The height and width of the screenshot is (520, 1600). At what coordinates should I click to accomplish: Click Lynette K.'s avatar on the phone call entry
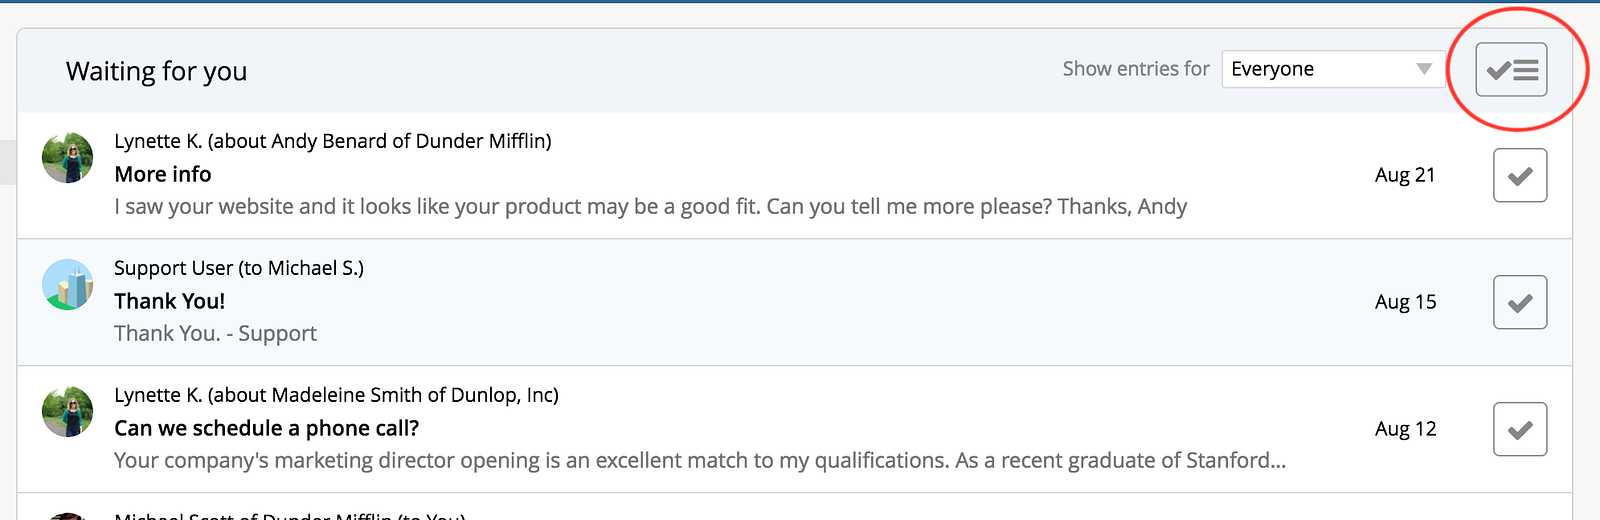click(67, 412)
